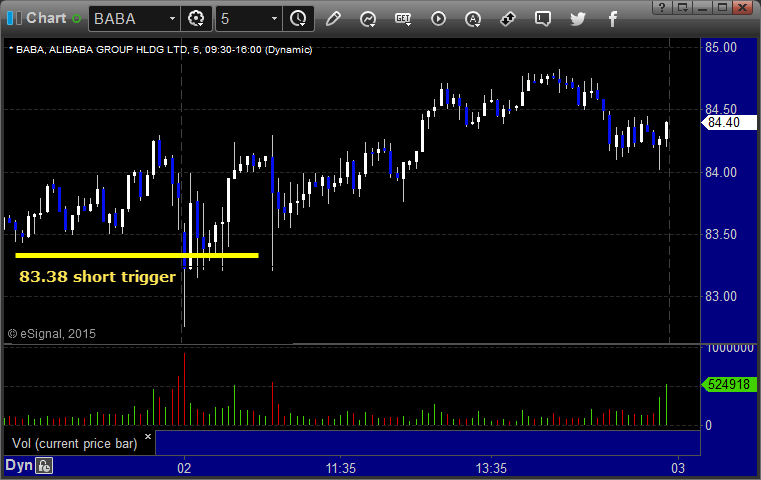This screenshot has width=761, height=480.
Task: Click the 11:35 time axis label
Action: (340, 468)
